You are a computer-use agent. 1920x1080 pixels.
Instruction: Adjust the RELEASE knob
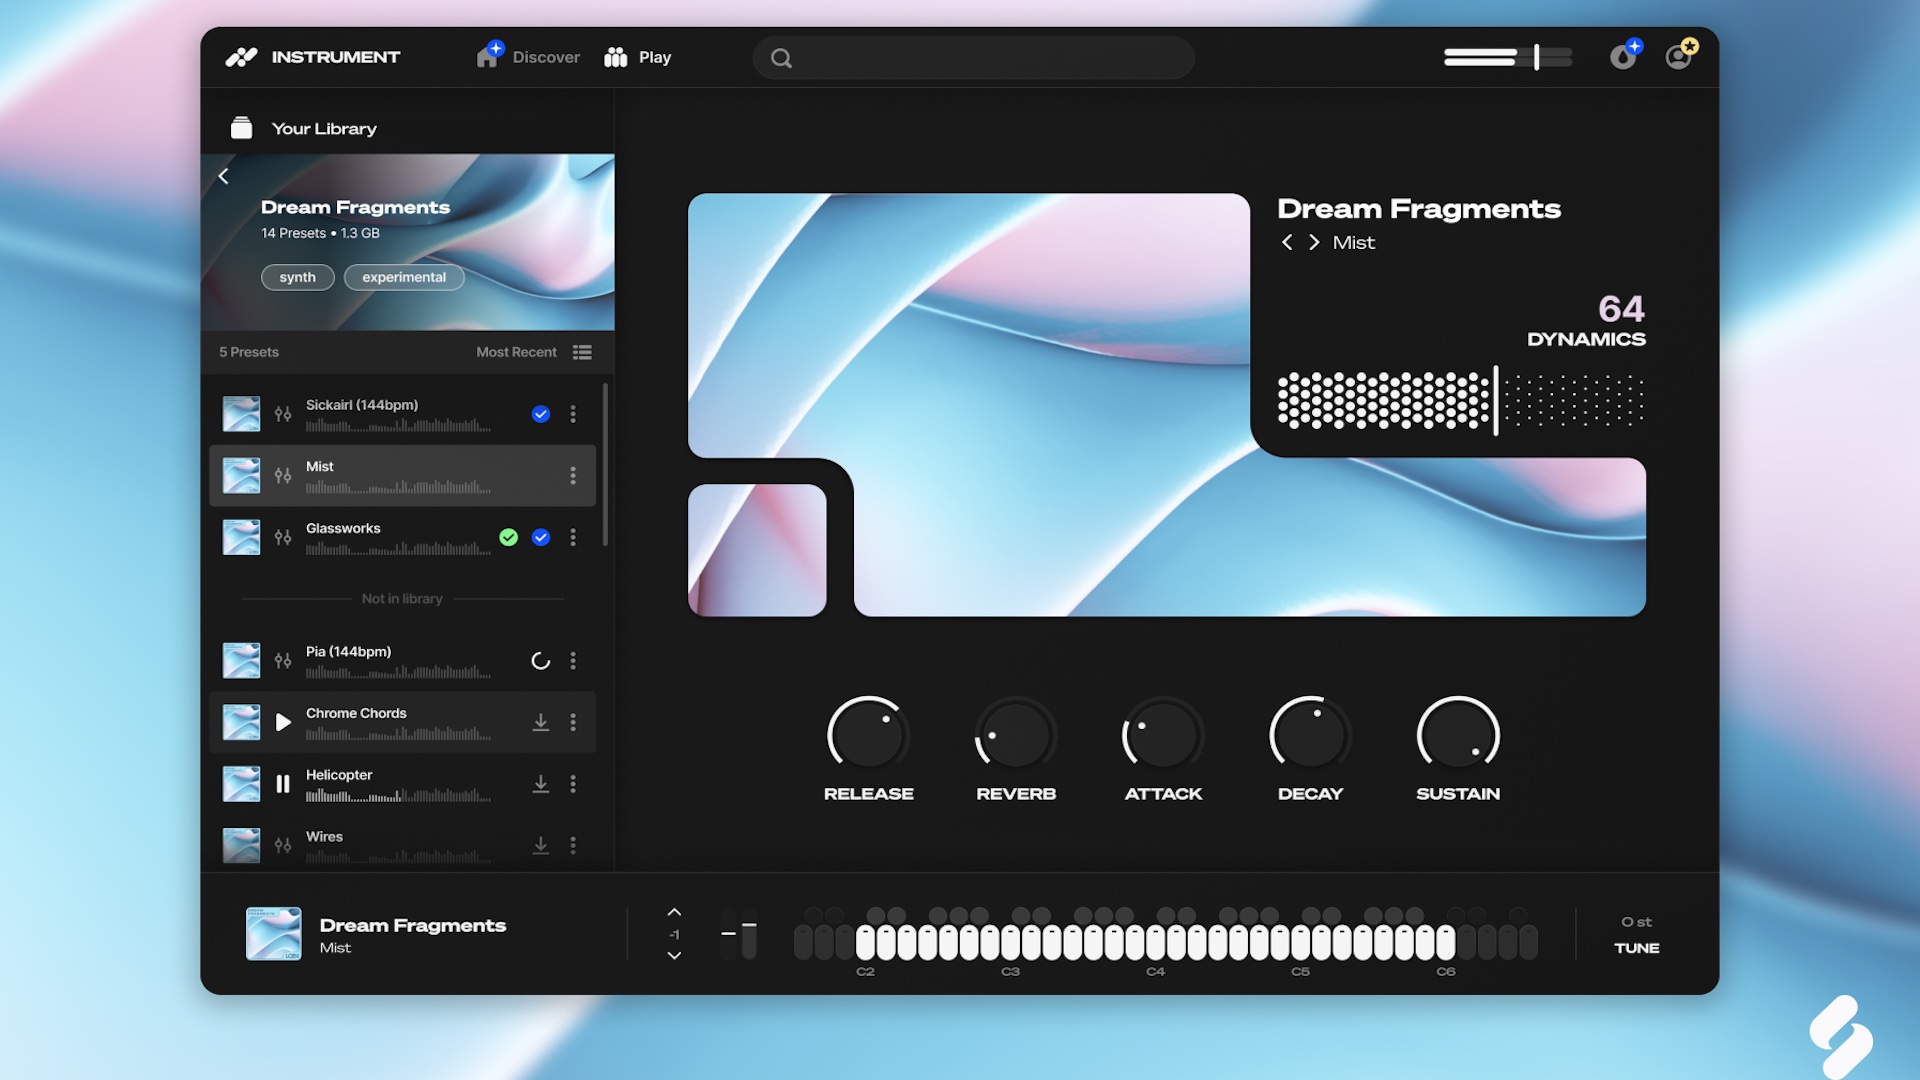pyautogui.click(x=867, y=733)
